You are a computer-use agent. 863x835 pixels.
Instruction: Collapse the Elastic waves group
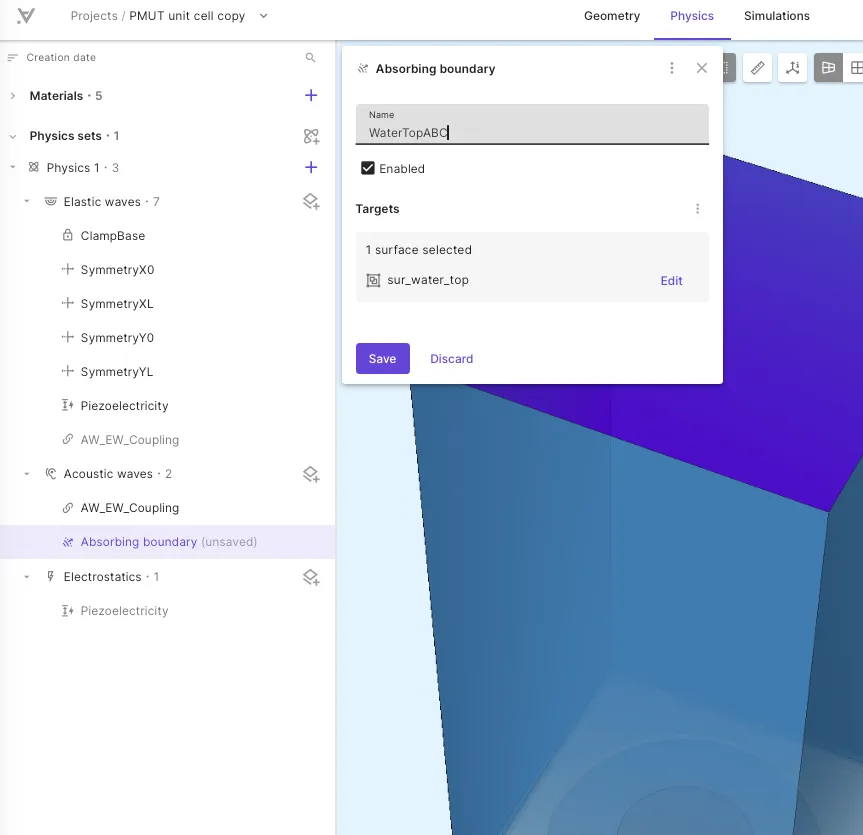pyautogui.click(x=26, y=201)
